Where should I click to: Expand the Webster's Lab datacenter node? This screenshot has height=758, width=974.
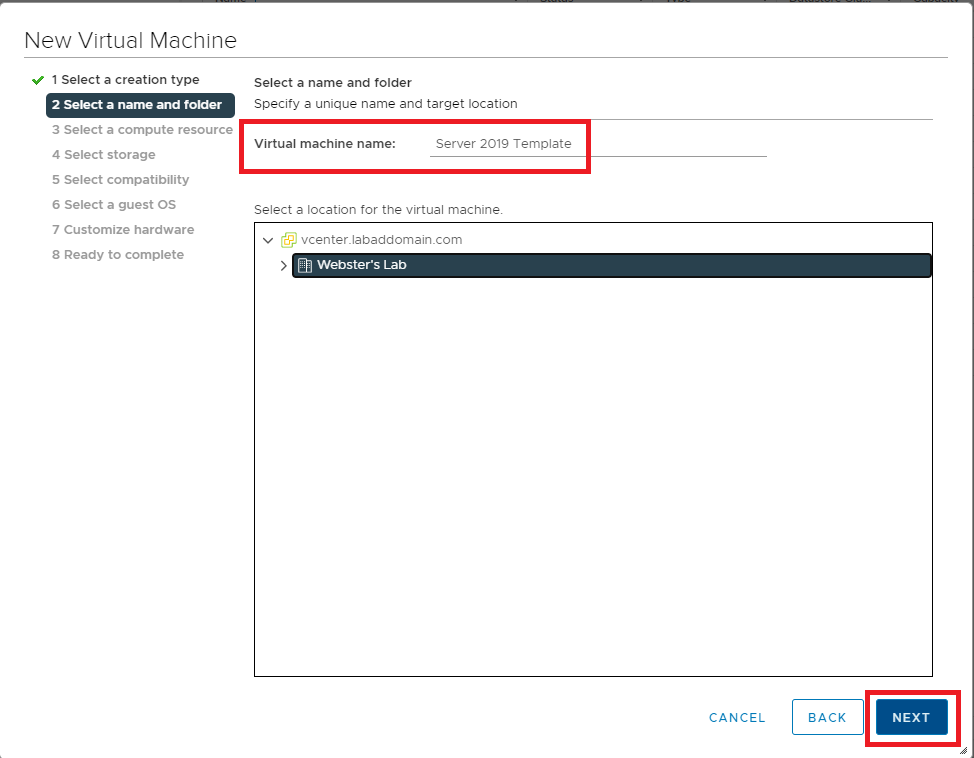pos(283,266)
